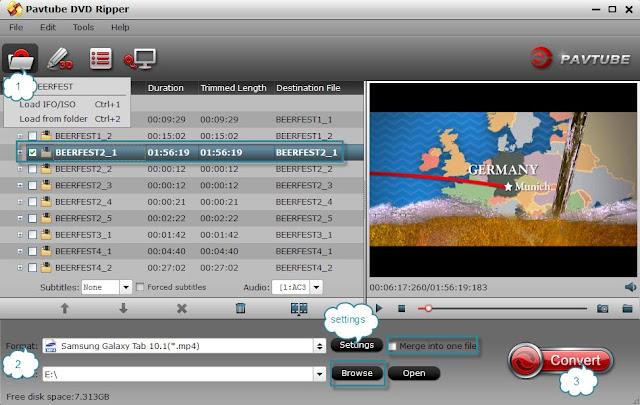Click the monitor search toolbar icon

[x=140, y=60]
